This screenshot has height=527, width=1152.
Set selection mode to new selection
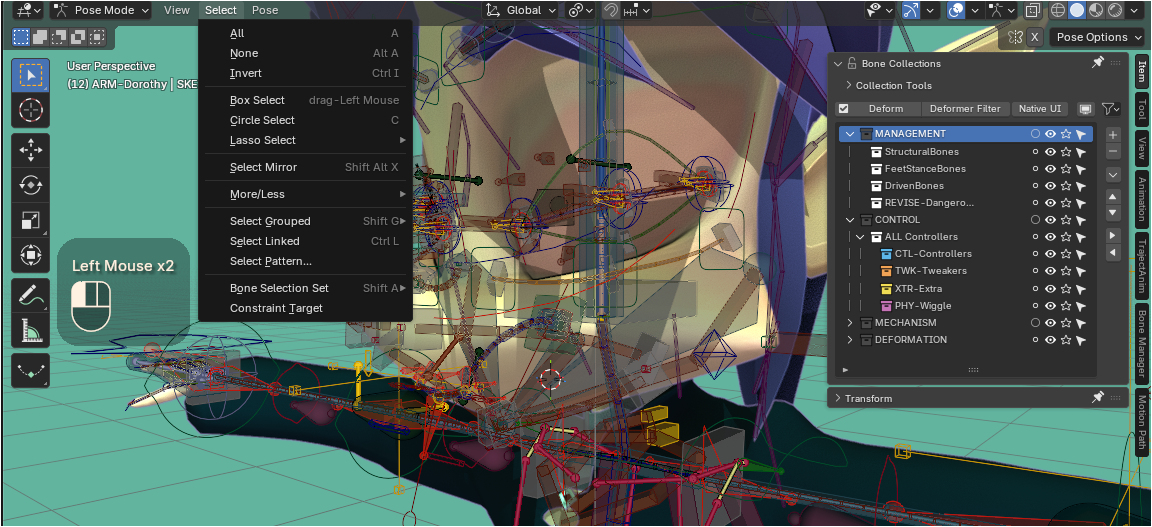(21, 37)
